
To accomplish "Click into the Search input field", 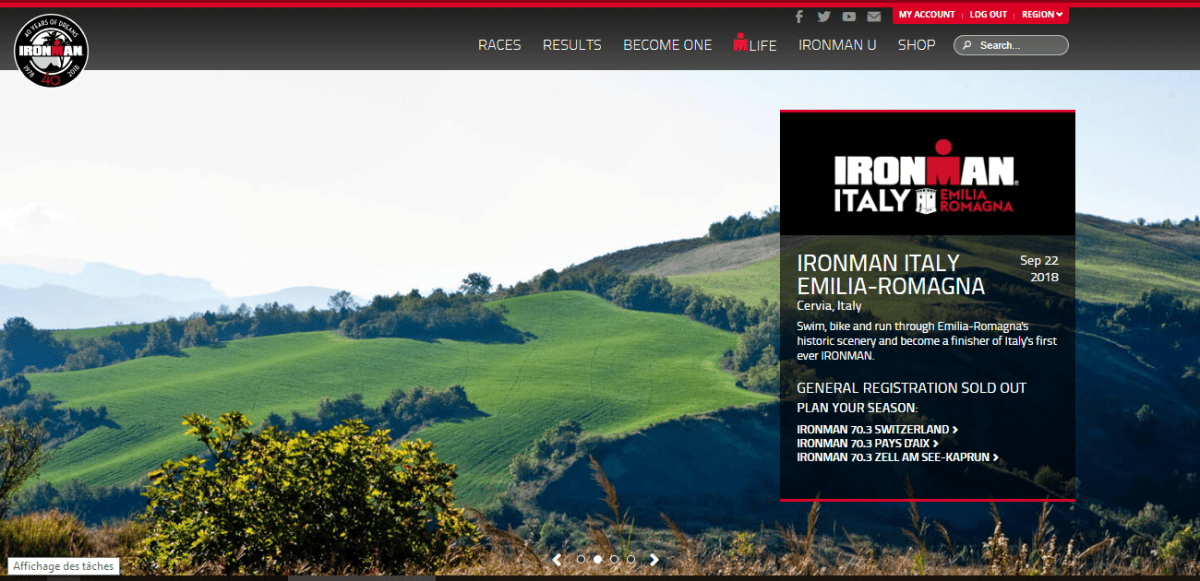I will pyautogui.click(x=1018, y=45).
